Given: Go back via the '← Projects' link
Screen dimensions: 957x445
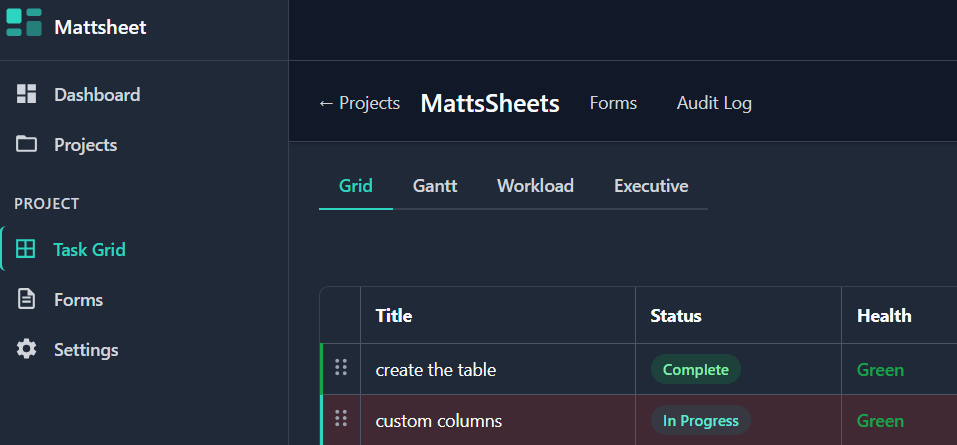Looking at the screenshot, I should pos(359,103).
